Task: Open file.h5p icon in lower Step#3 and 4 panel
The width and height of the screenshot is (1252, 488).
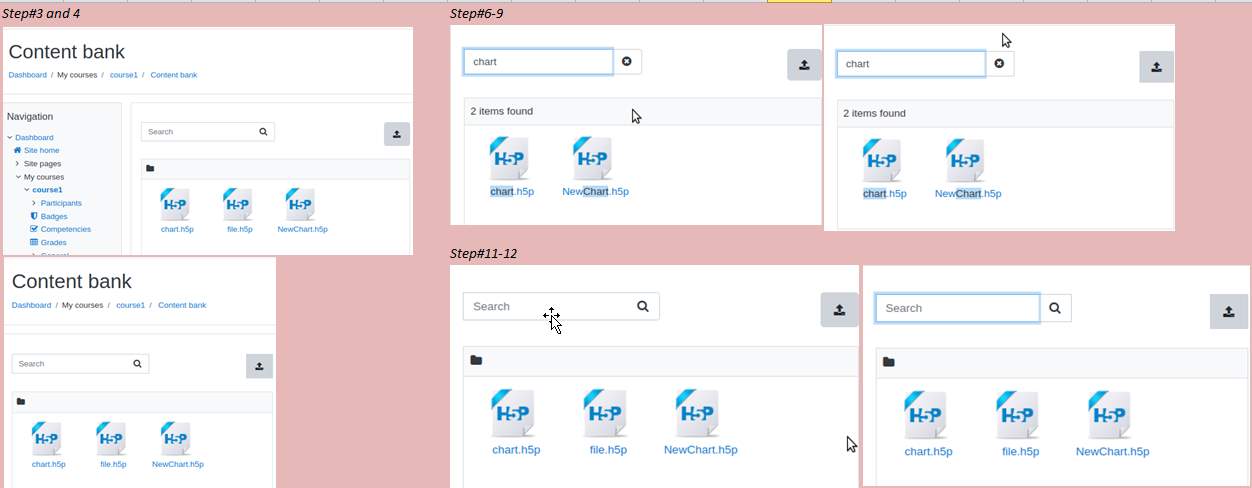Action: point(111,439)
